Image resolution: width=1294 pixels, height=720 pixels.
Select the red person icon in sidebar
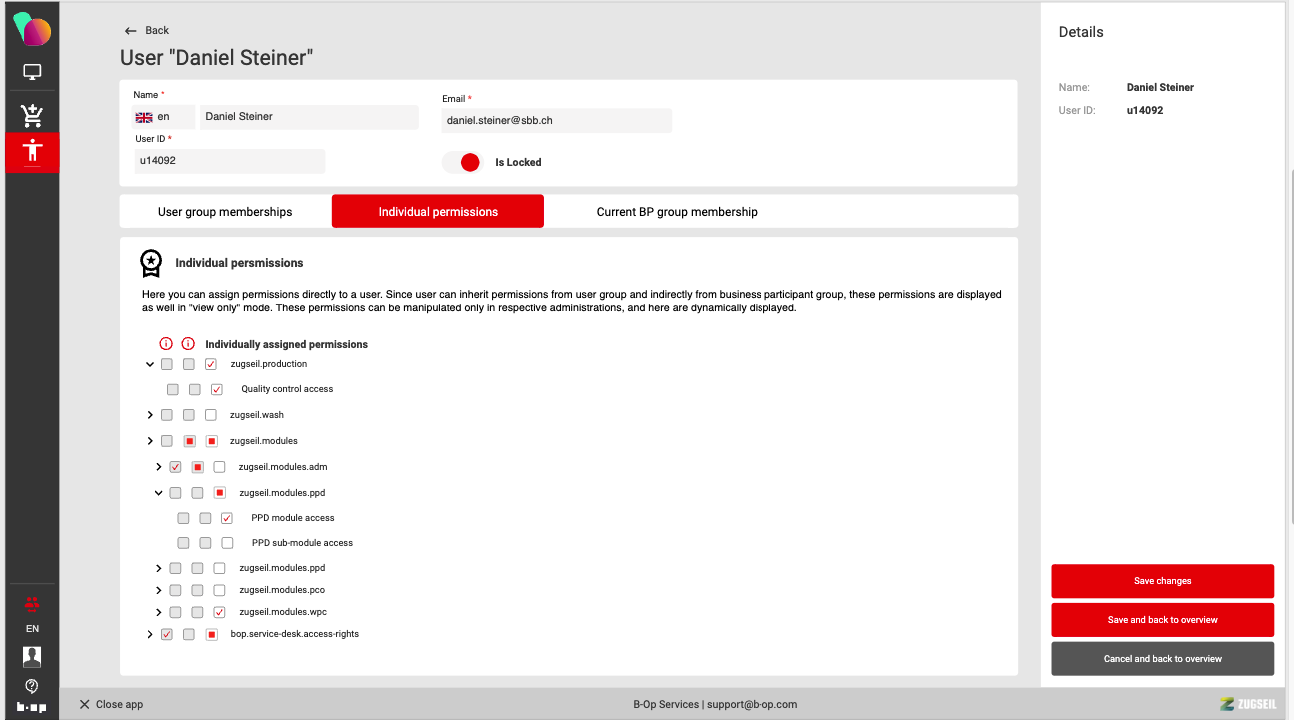[32, 152]
